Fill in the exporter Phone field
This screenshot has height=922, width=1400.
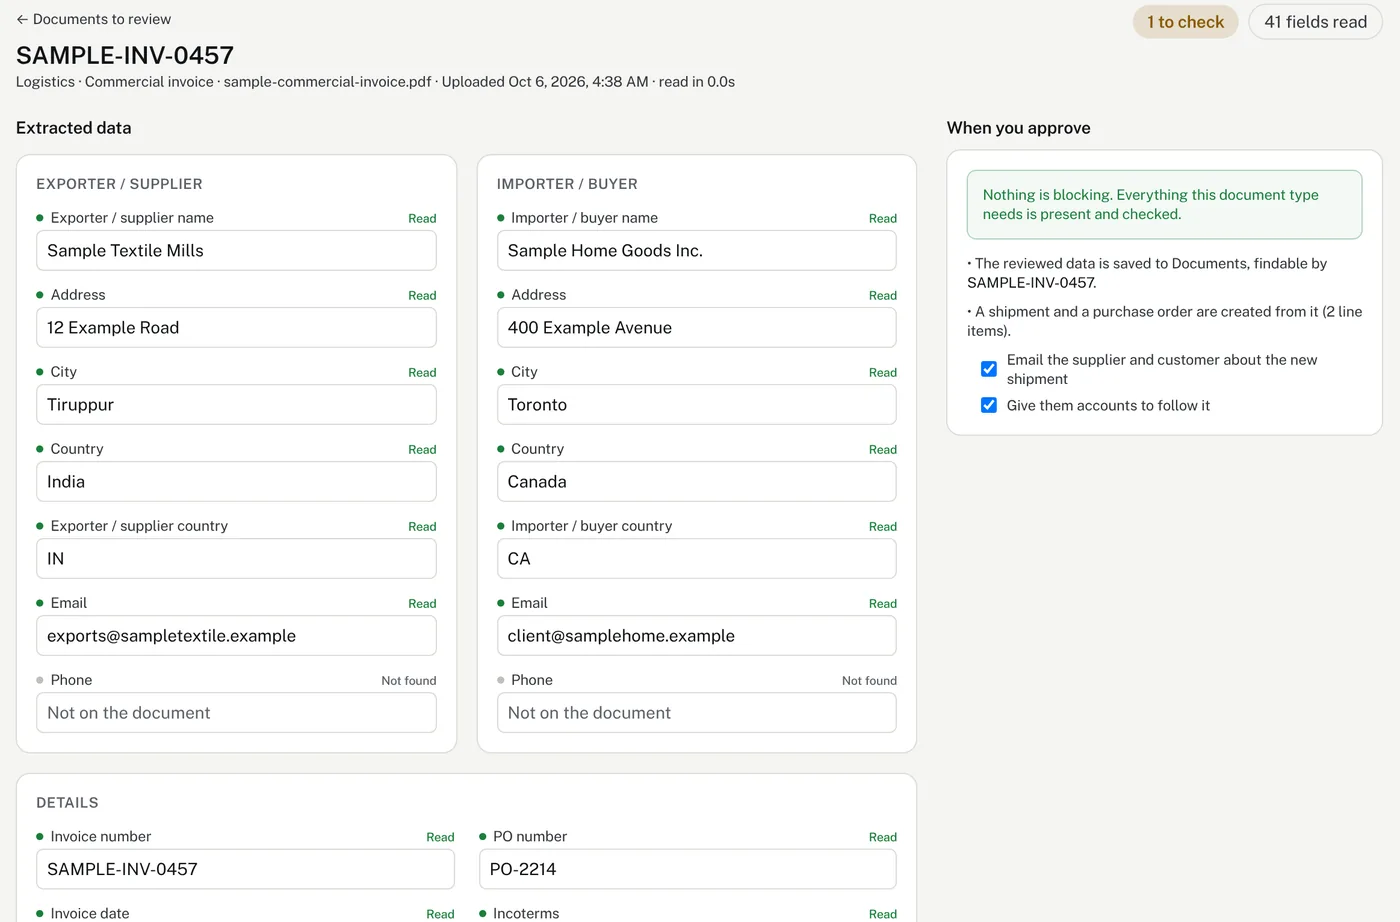coord(236,713)
